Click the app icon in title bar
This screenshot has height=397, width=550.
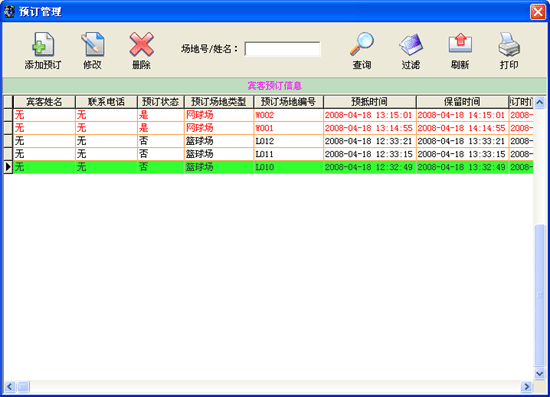tap(9, 11)
